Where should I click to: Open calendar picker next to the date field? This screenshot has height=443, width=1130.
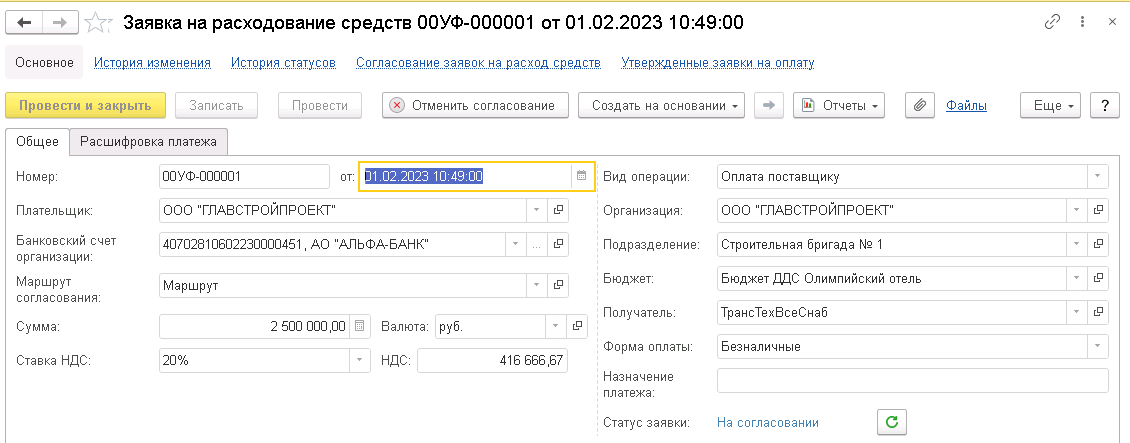(582, 176)
